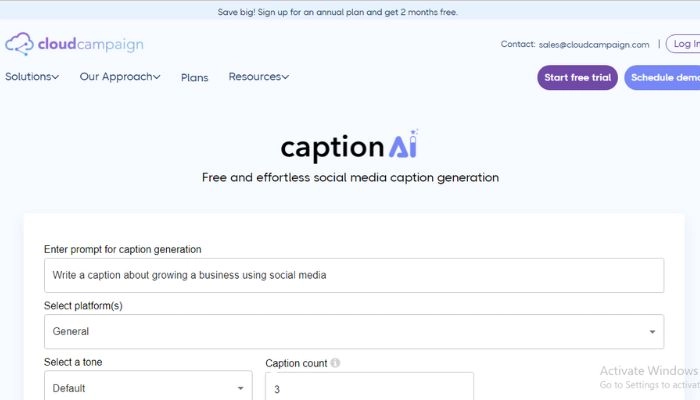Click the annual plan promo banner
The width and height of the screenshot is (700, 400).
point(338,12)
